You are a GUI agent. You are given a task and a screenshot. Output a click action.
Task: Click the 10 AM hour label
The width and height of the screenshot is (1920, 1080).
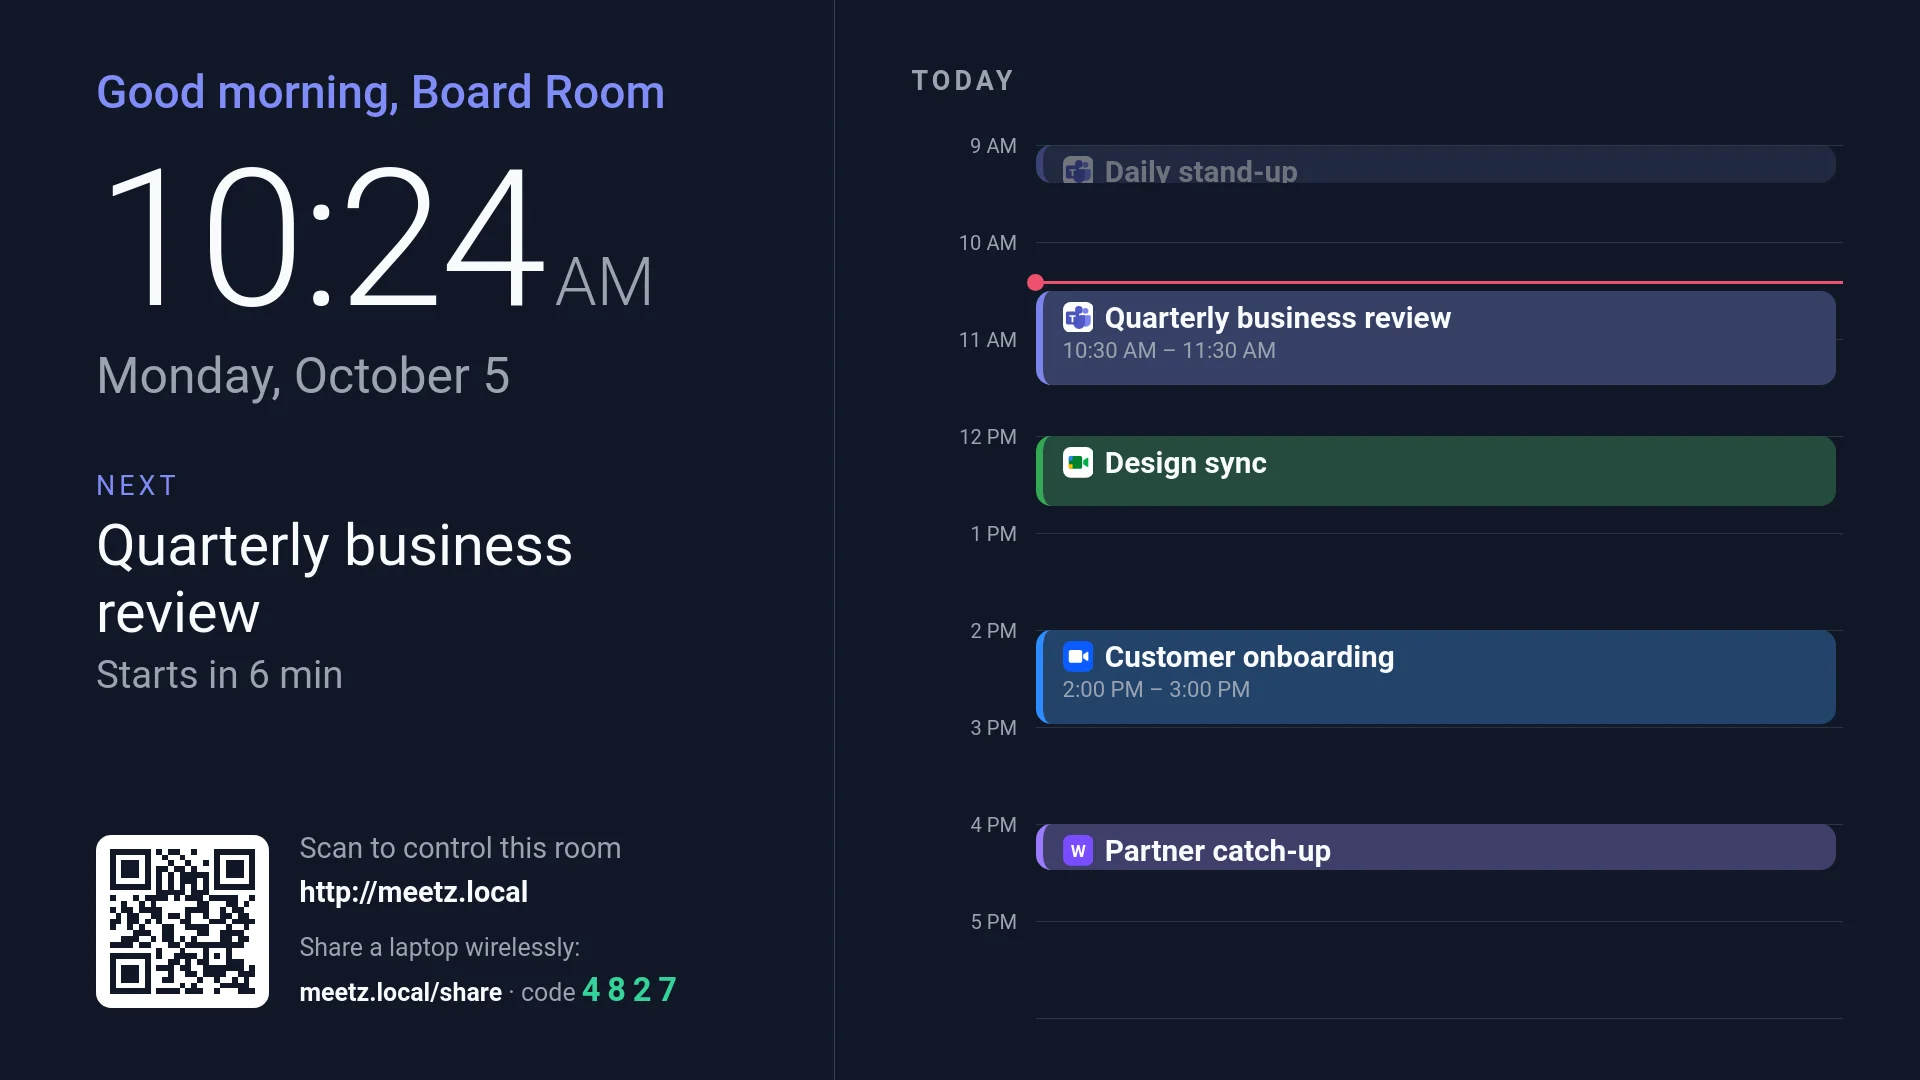[x=987, y=243]
